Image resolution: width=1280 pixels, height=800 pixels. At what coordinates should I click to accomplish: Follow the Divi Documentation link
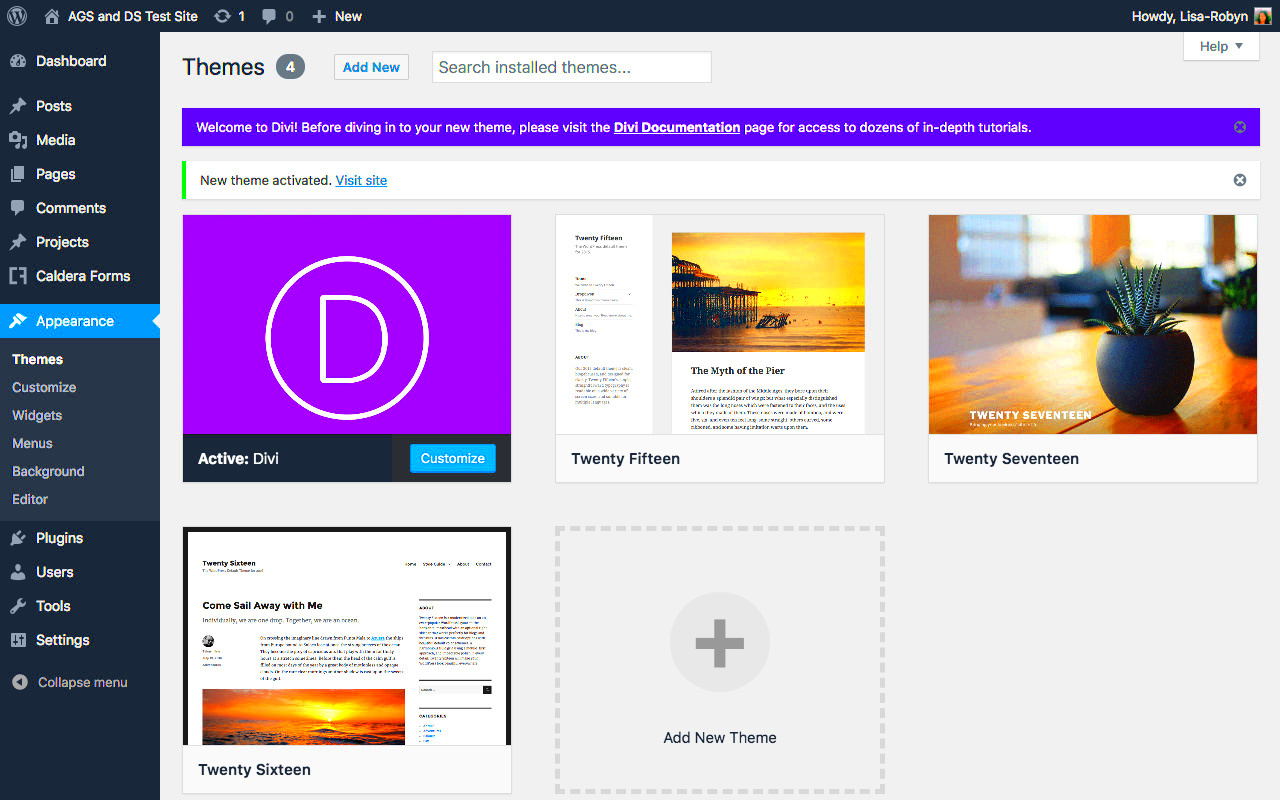coord(677,127)
